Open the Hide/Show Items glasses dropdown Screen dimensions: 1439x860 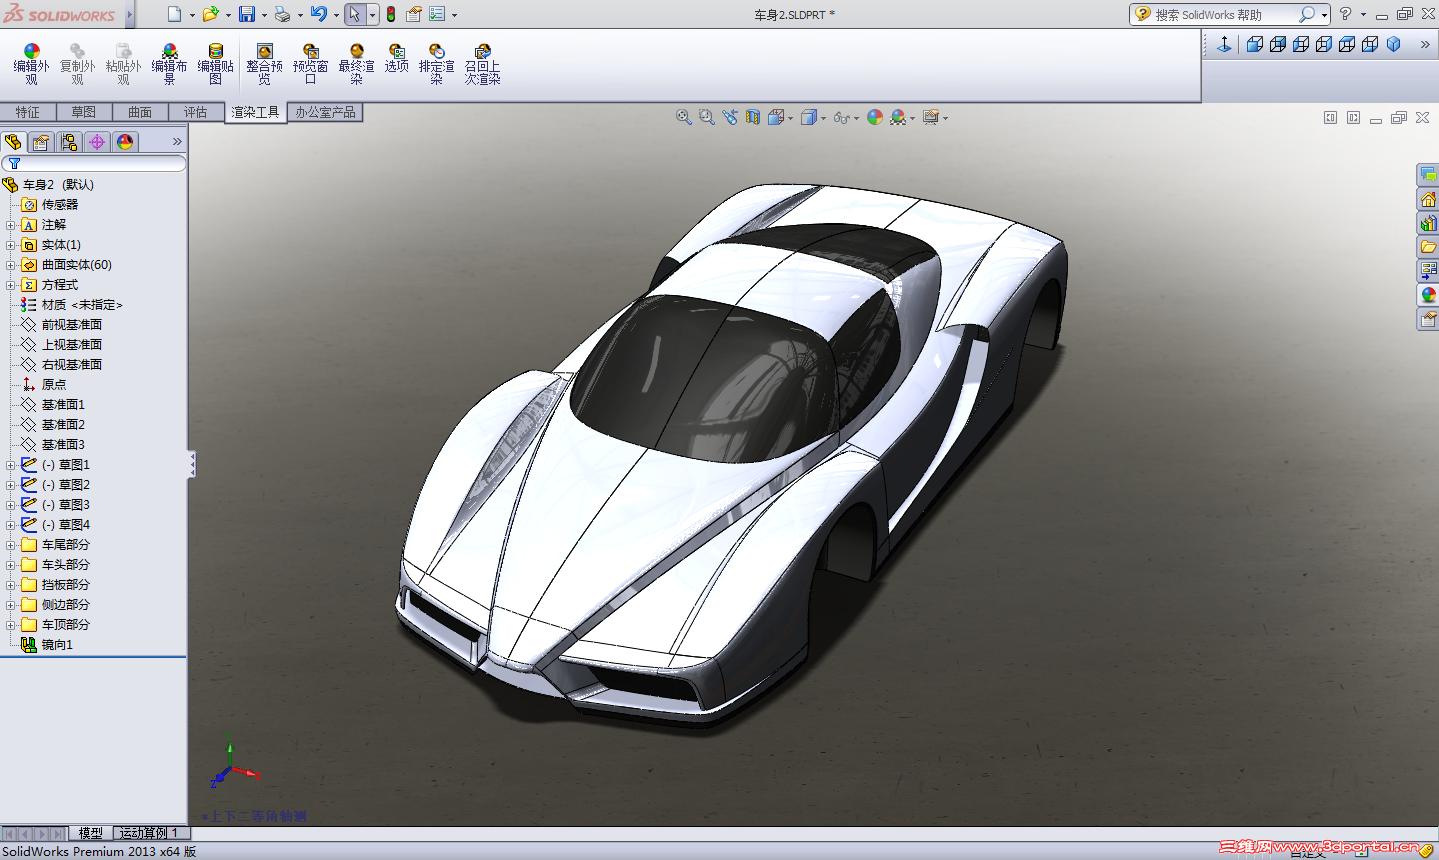[846, 118]
